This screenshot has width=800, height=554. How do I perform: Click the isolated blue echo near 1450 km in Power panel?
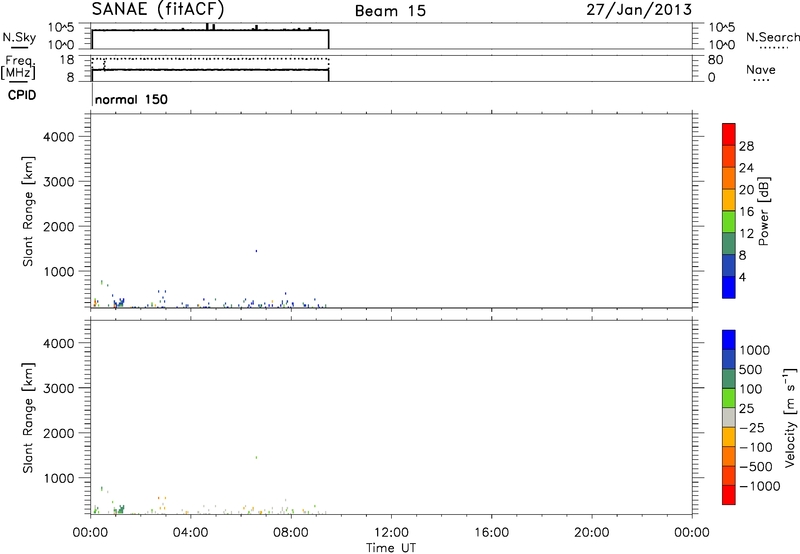pyautogui.click(x=256, y=251)
